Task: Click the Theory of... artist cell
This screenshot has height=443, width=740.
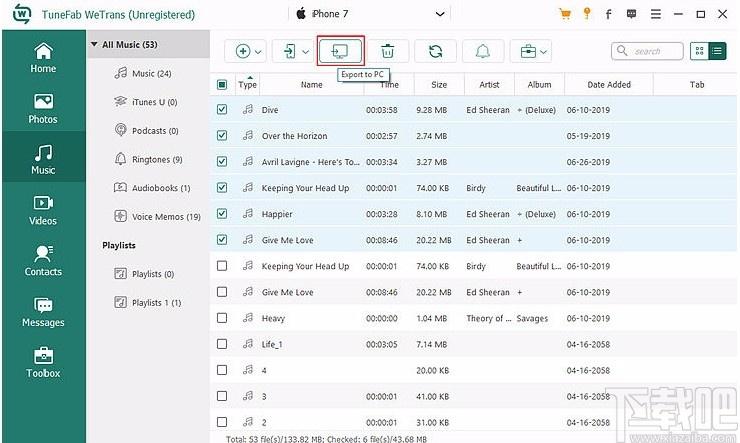Action: click(488, 318)
